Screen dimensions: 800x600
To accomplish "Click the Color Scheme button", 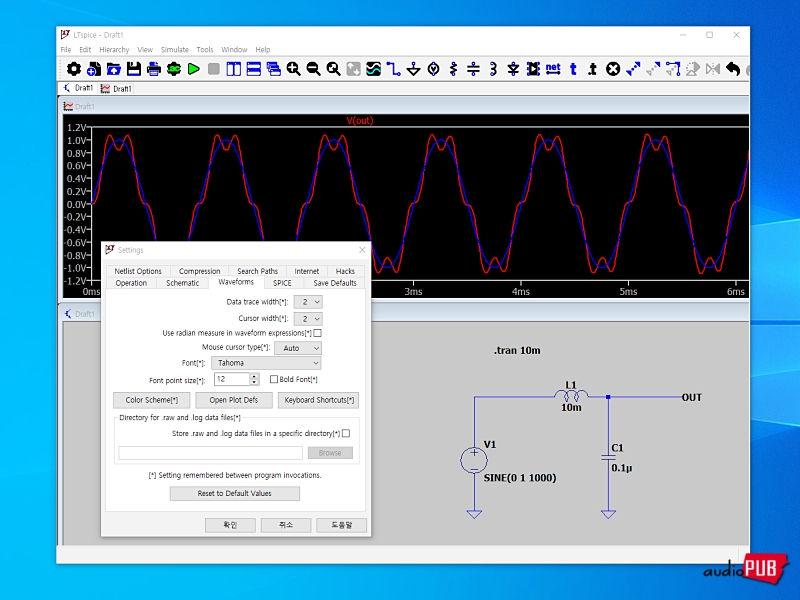I will point(151,400).
